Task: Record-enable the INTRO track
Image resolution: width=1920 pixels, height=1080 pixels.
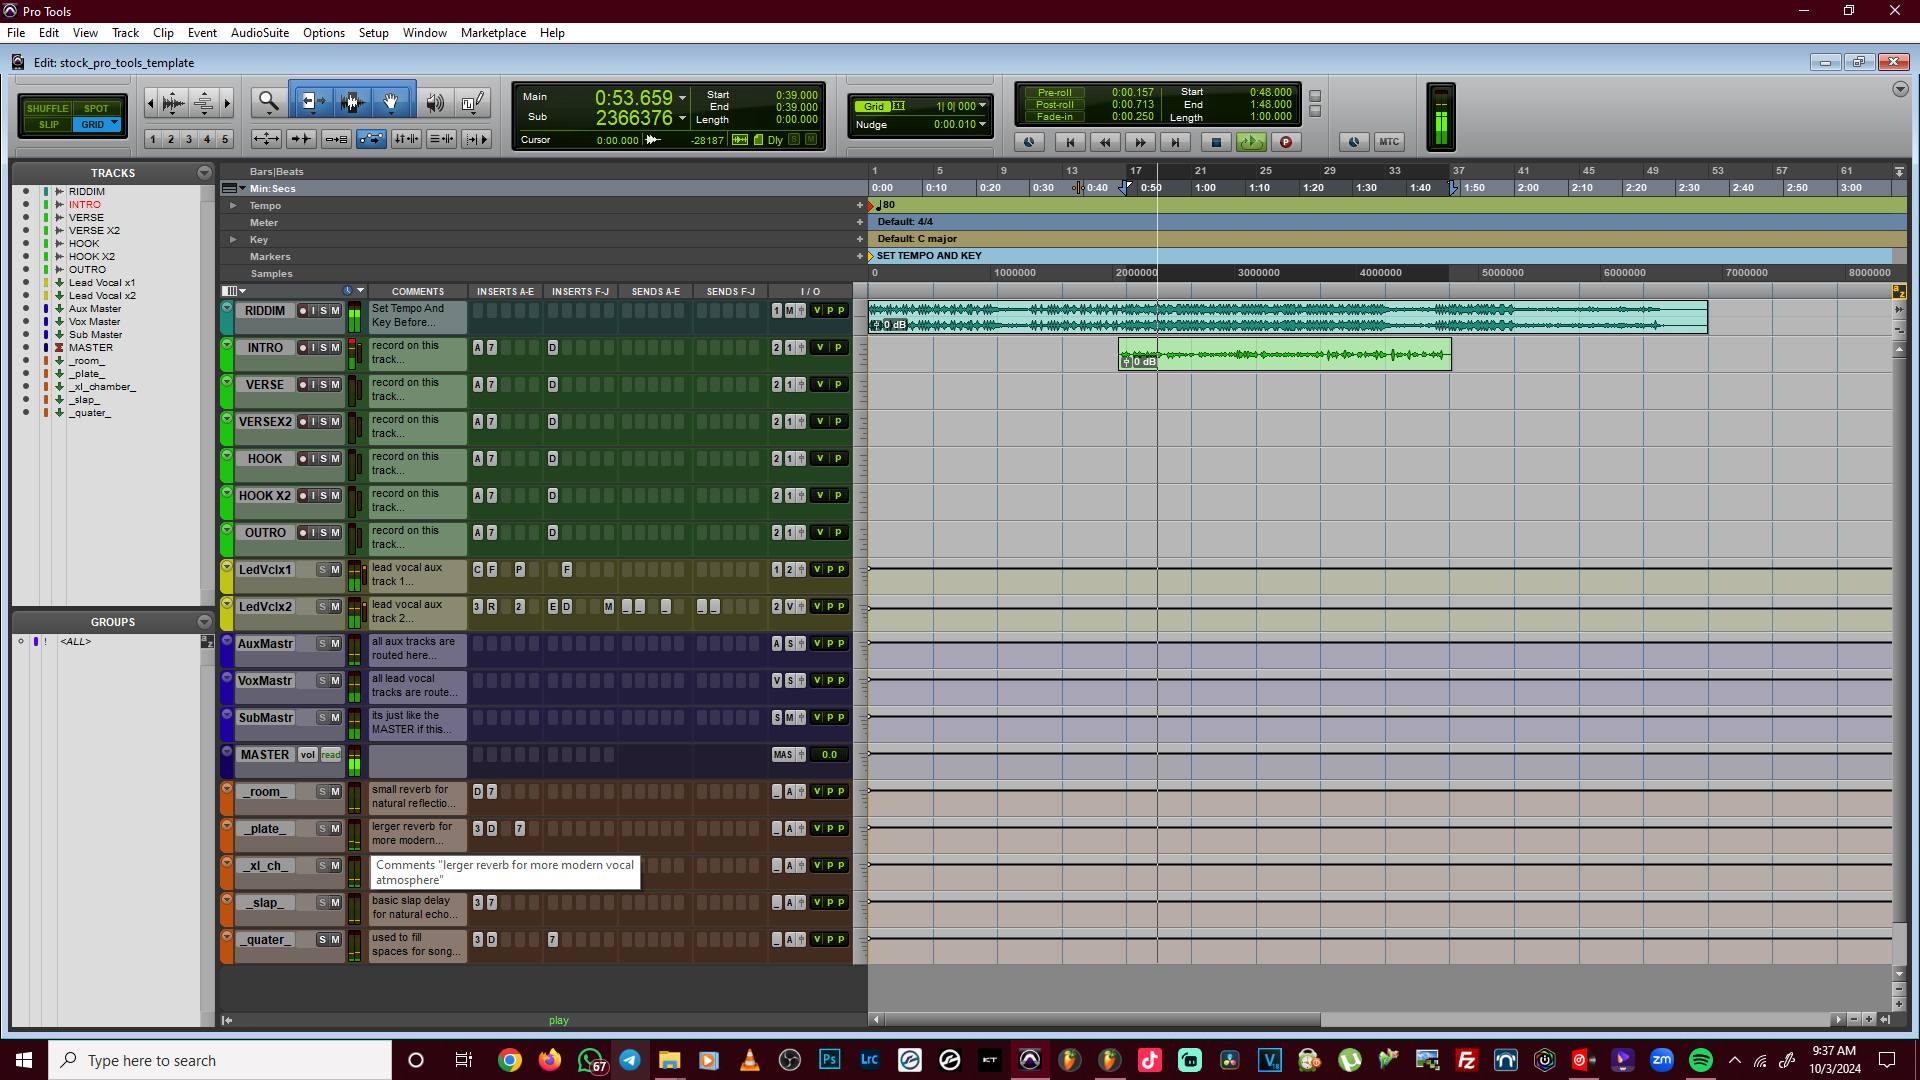Action: [x=303, y=348]
